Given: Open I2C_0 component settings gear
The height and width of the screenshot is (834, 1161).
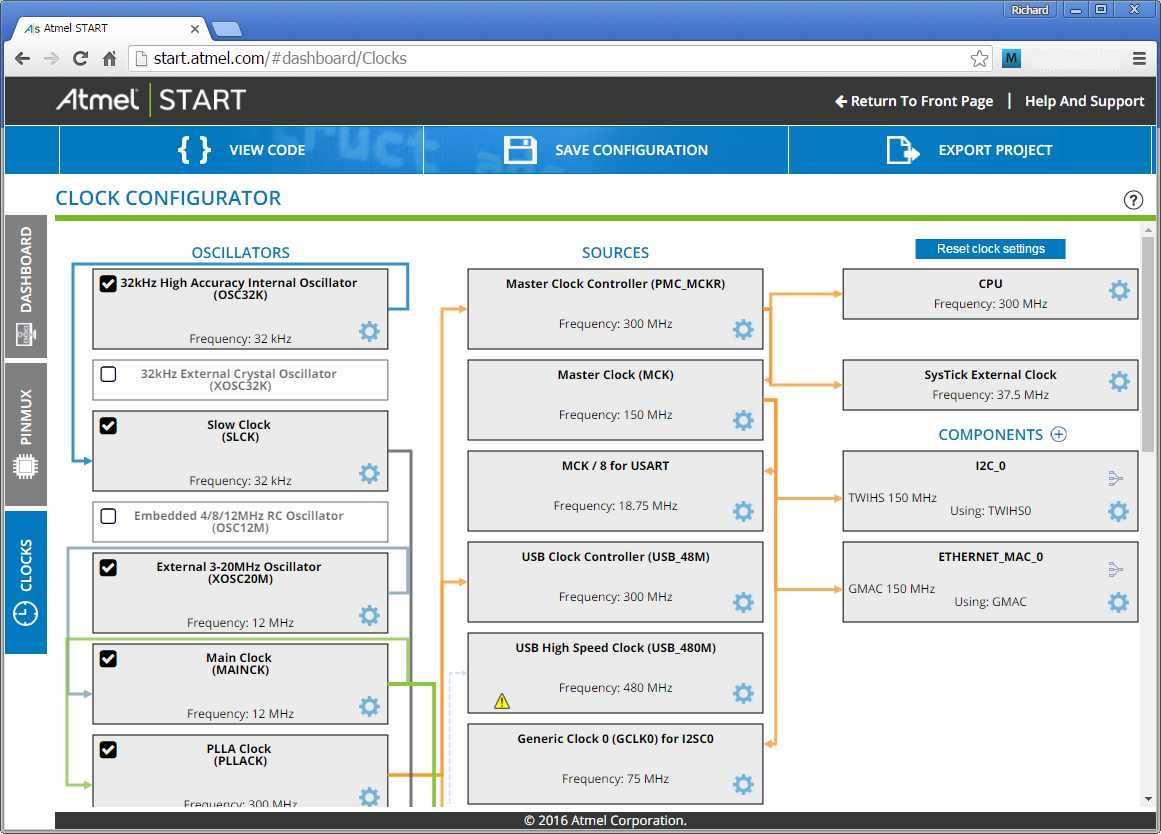Looking at the screenshot, I should click(x=1118, y=511).
